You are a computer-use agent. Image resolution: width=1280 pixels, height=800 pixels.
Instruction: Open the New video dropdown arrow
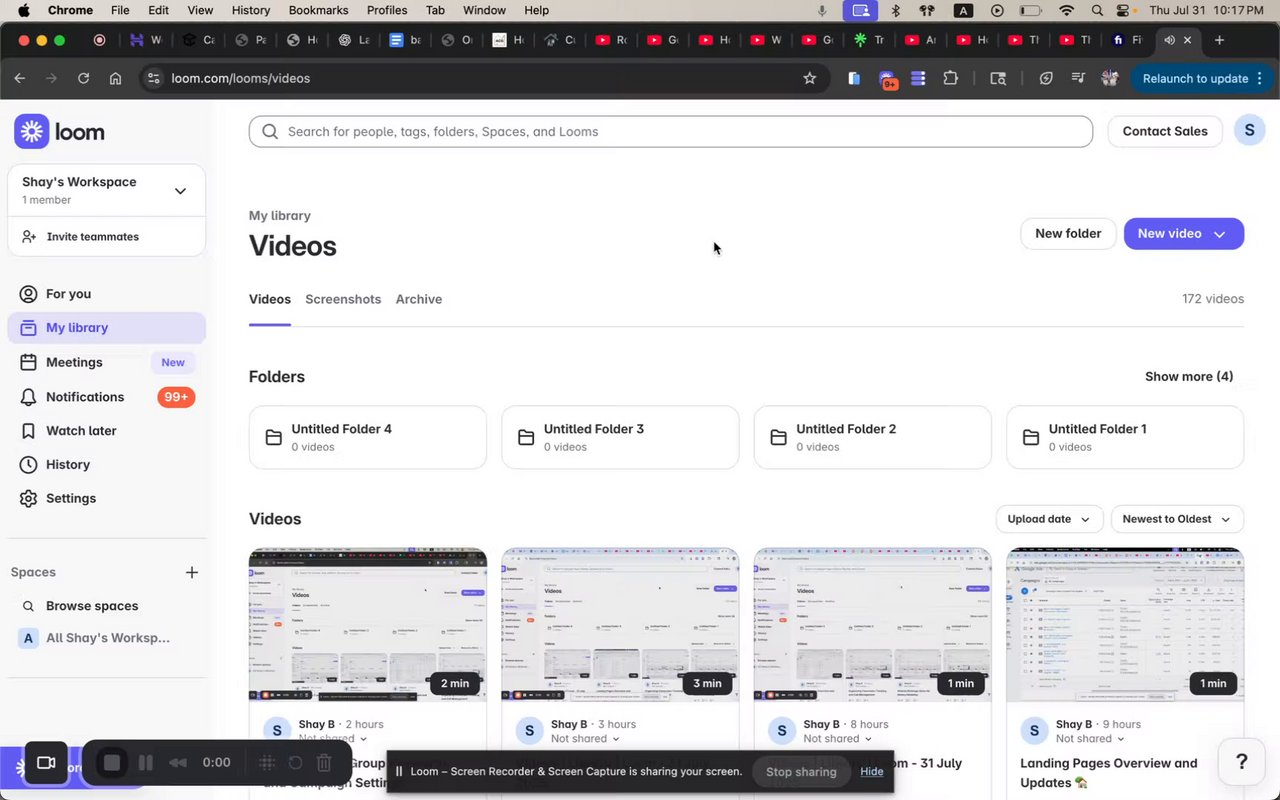(x=1219, y=234)
